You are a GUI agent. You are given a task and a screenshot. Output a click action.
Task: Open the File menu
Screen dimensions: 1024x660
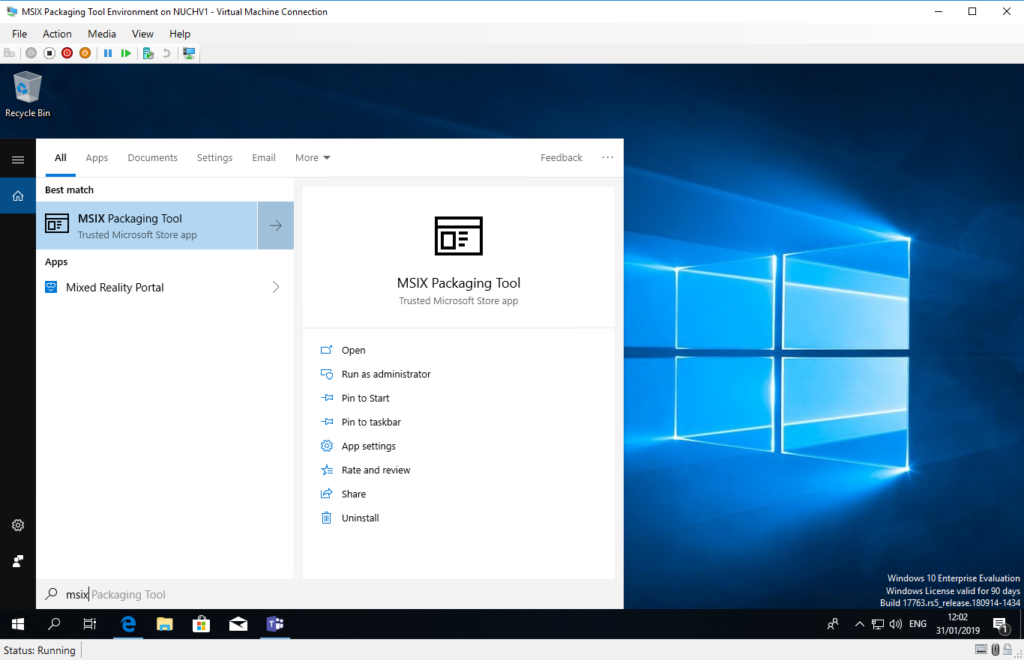(x=20, y=34)
